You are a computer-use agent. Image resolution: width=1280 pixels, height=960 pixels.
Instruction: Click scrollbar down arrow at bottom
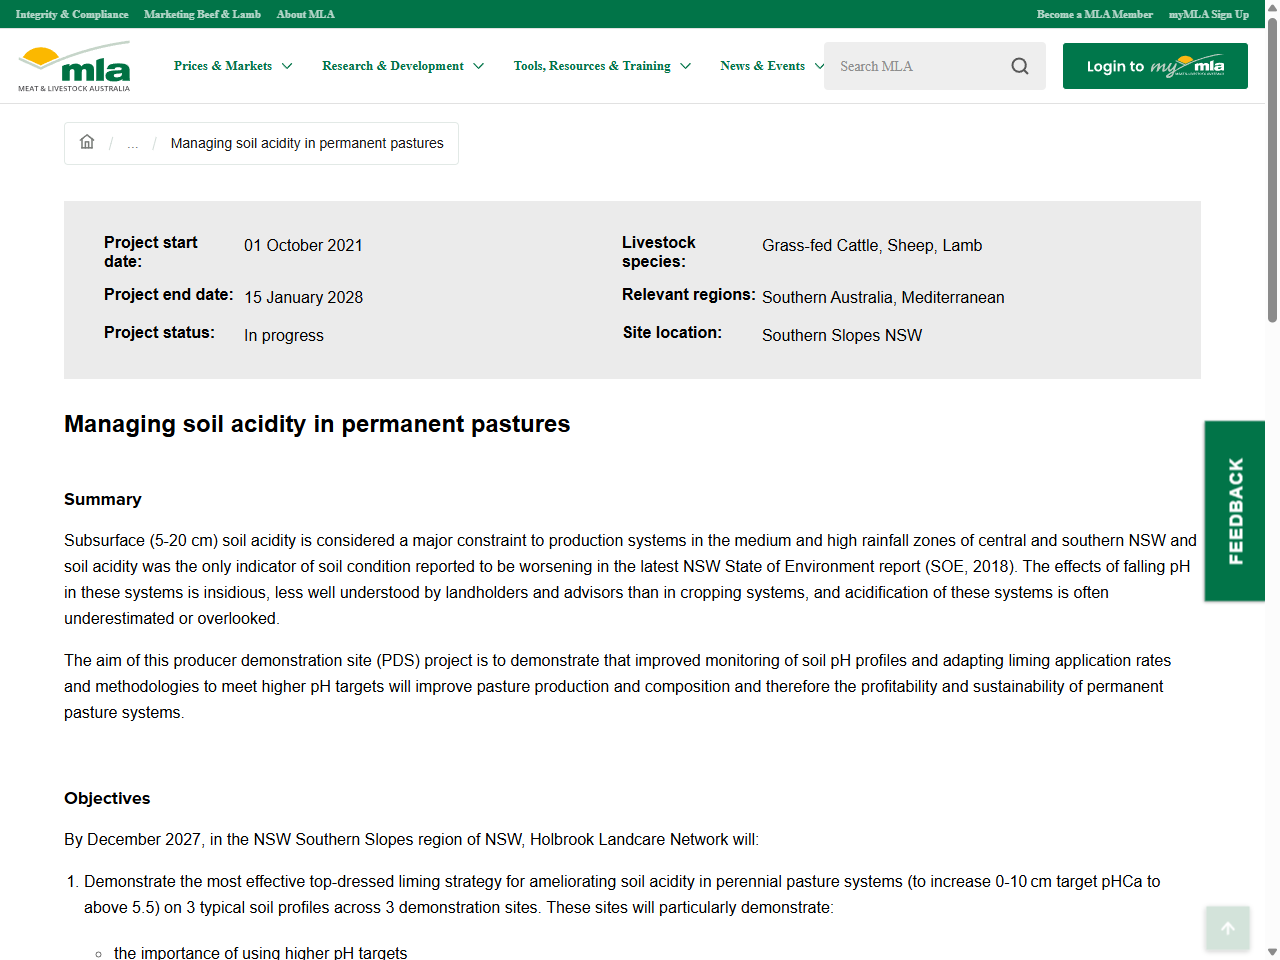coord(1272,952)
